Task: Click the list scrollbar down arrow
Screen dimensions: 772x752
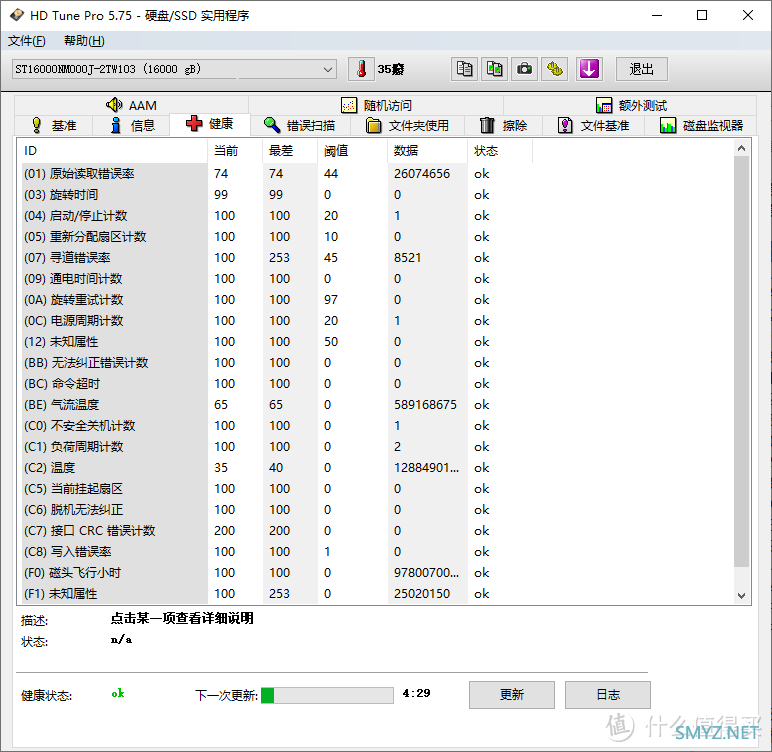Action: [x=741, y=595]
